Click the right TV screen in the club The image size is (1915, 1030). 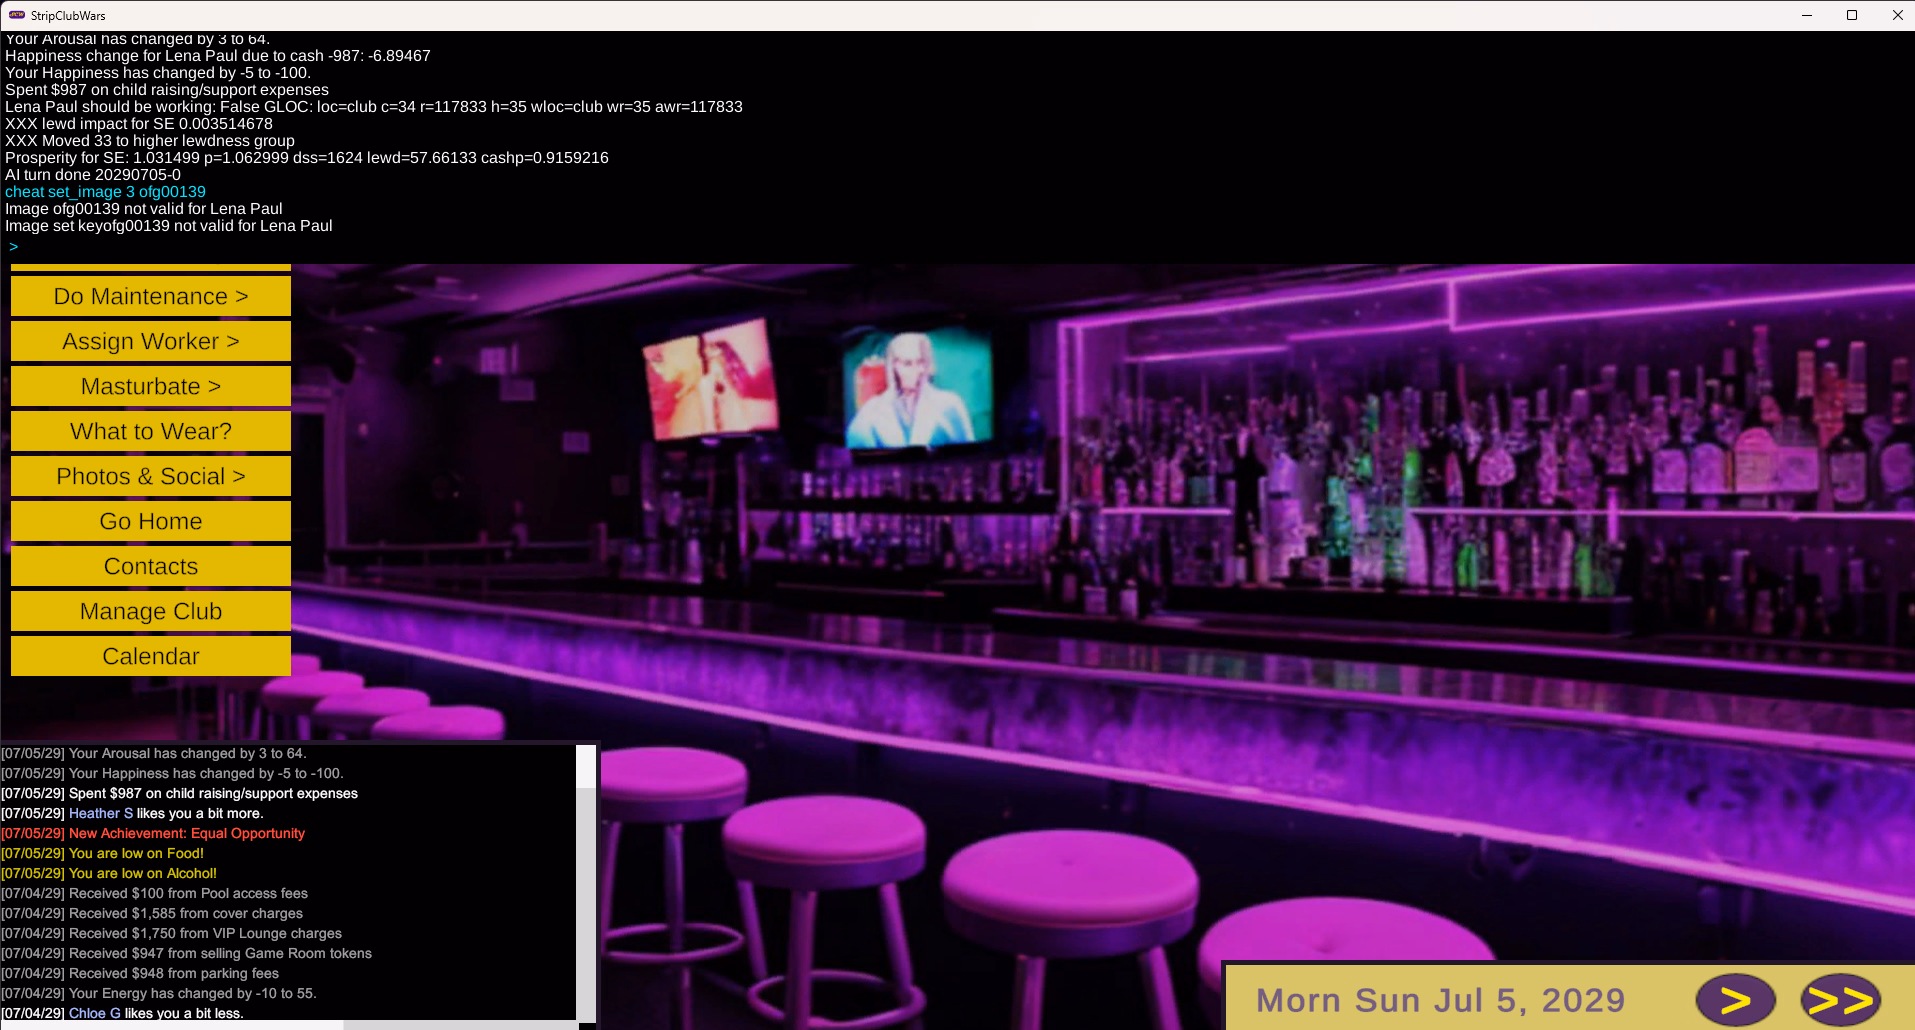(917, 388)
